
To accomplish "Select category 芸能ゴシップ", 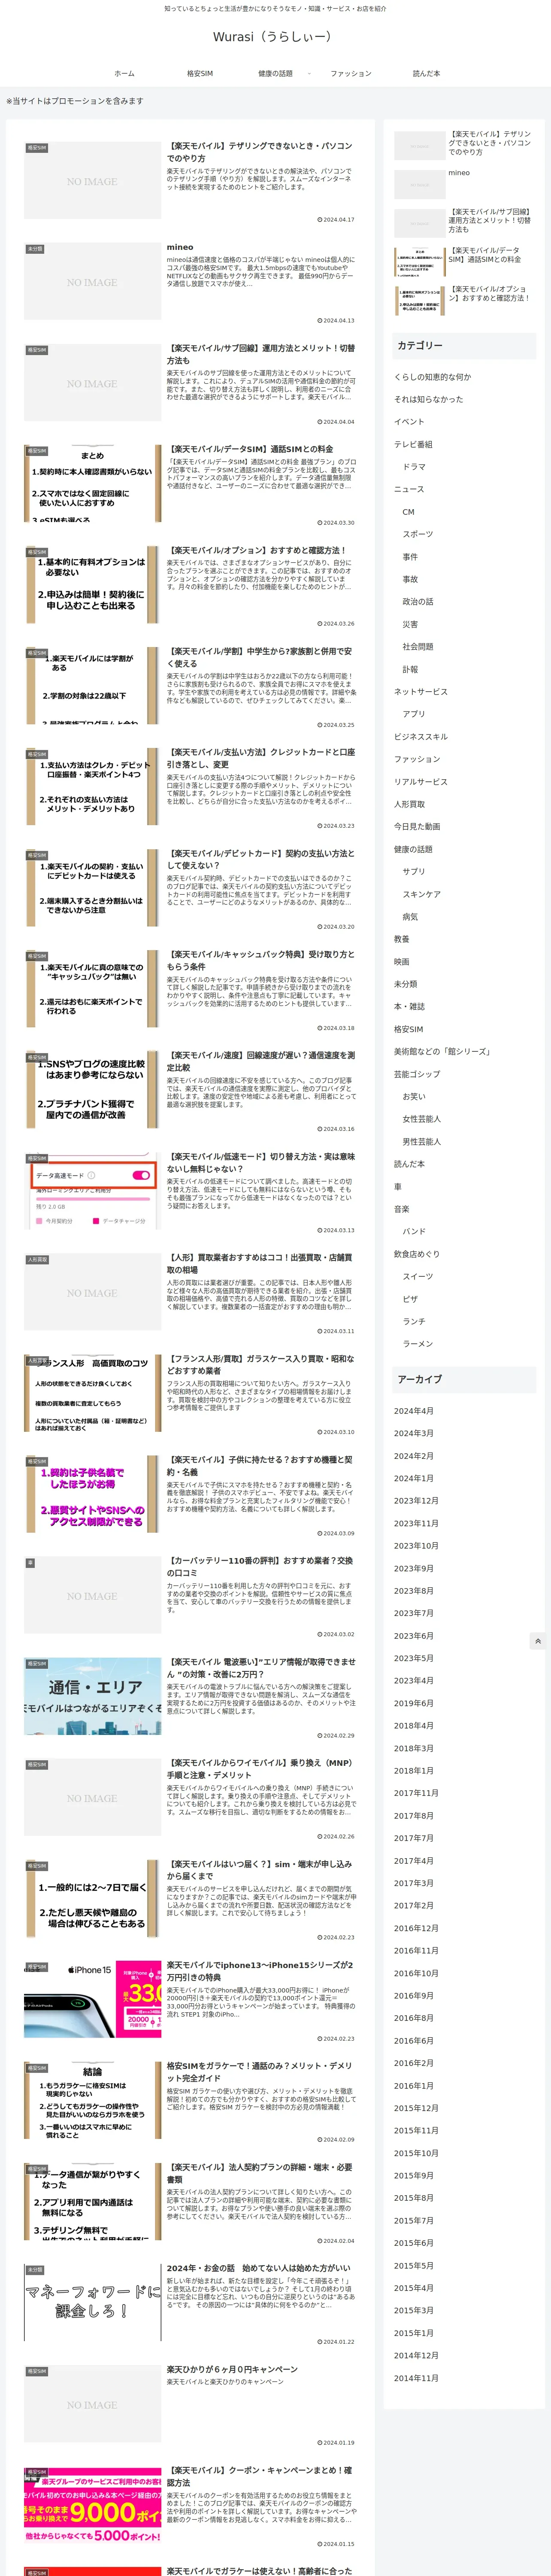I will (417, 1074).
